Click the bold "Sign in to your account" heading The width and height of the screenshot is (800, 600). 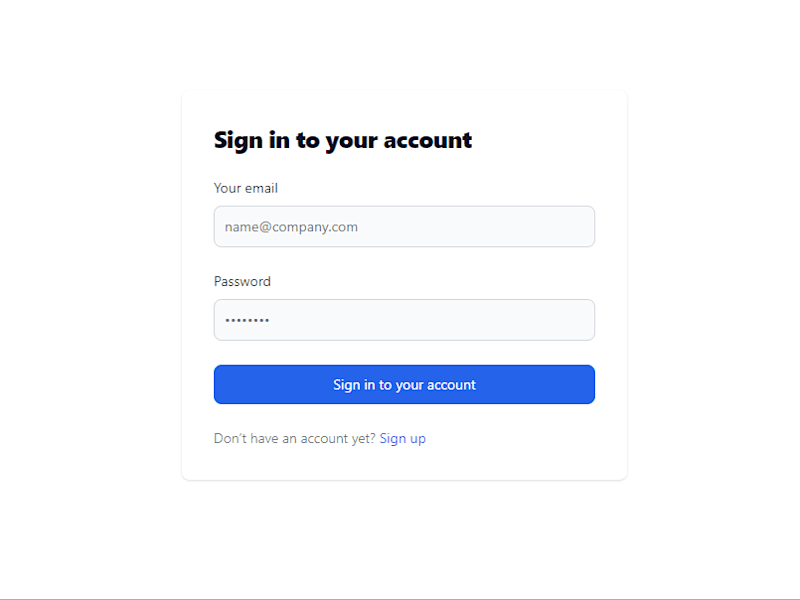pyautogui.click(x=343, y=140)
